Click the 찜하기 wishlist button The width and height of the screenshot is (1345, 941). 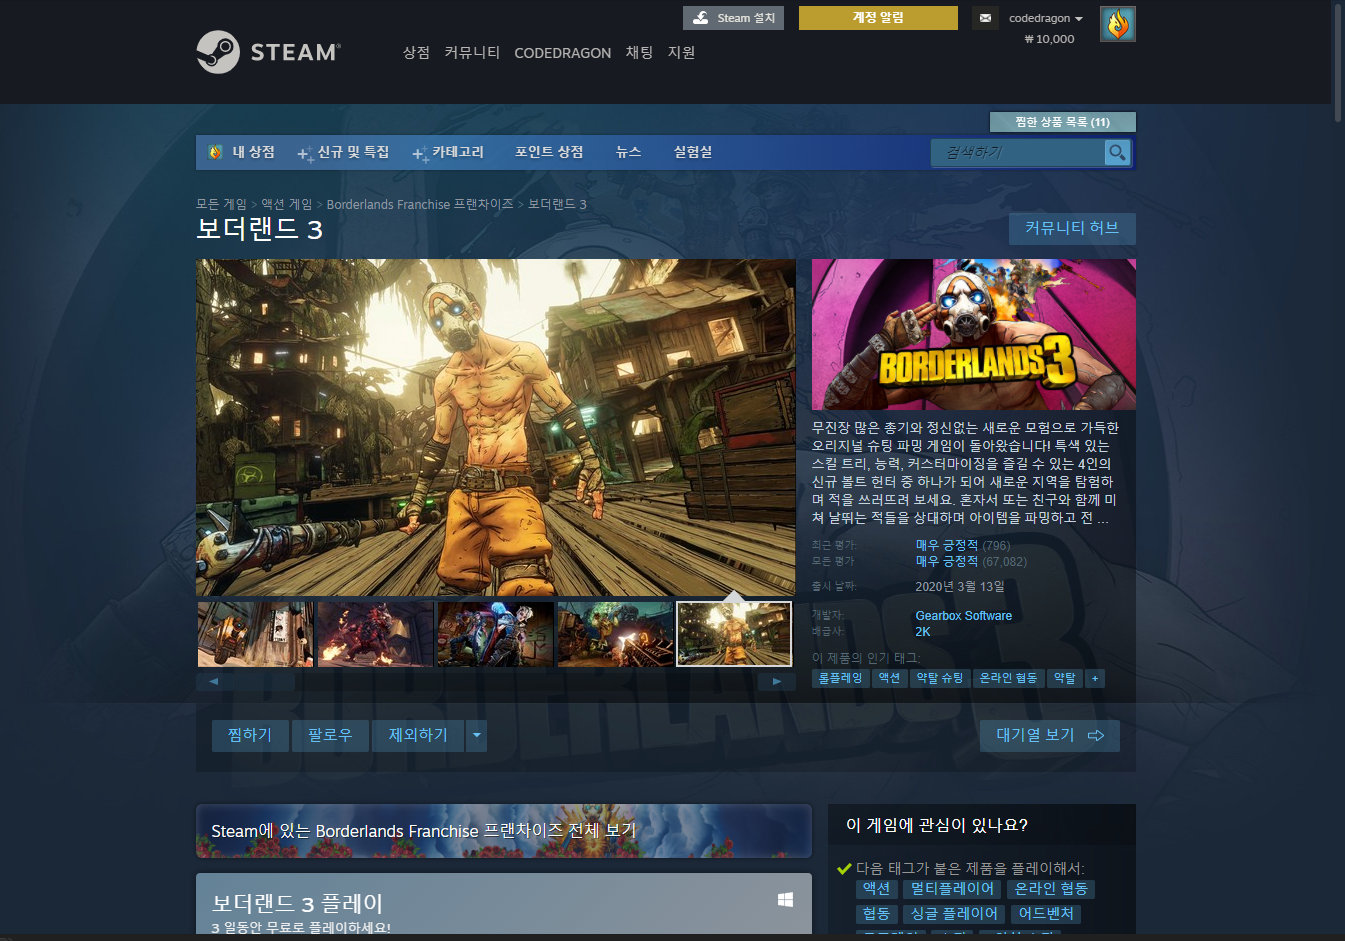pyautogui.click(x=250, y=736)
